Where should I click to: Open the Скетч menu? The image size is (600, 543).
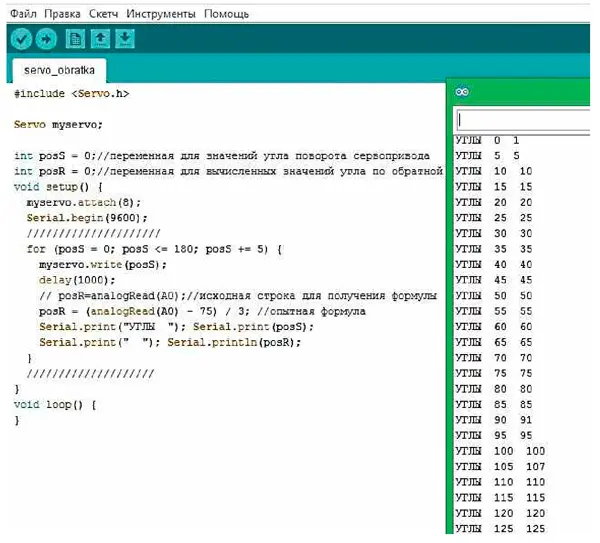(102, 14)
